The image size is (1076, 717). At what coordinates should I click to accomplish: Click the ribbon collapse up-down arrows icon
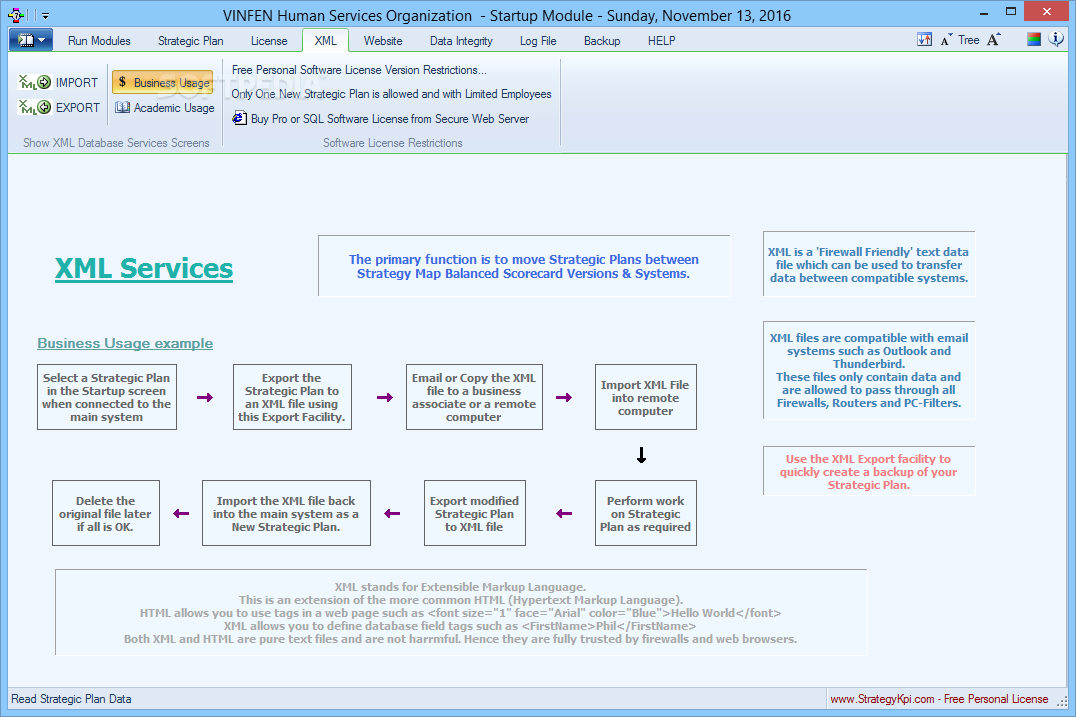click(x=924, y=40)
